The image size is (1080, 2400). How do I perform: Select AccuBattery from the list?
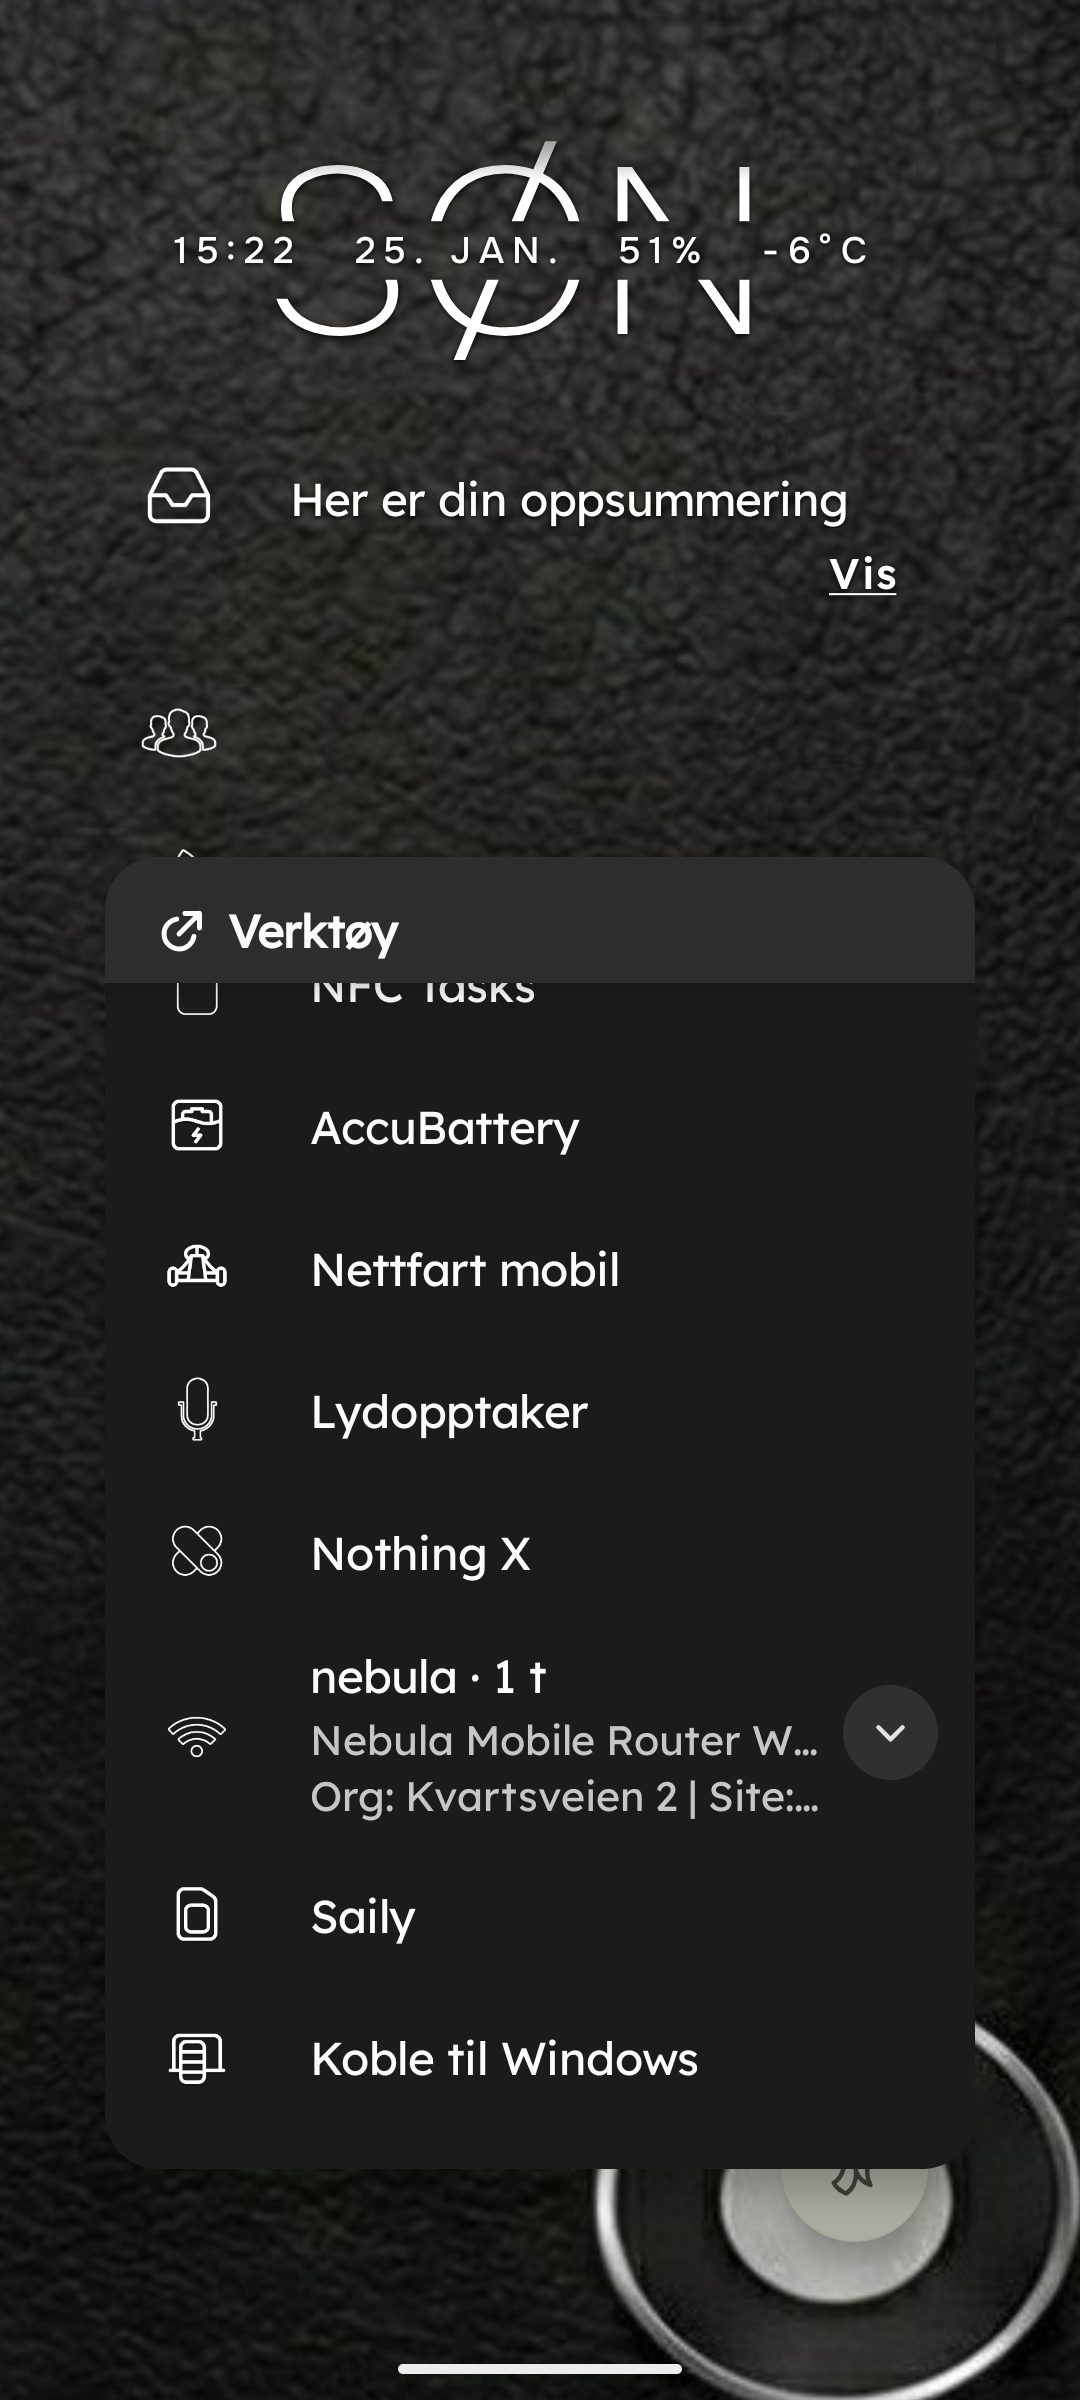[540, 1128]
